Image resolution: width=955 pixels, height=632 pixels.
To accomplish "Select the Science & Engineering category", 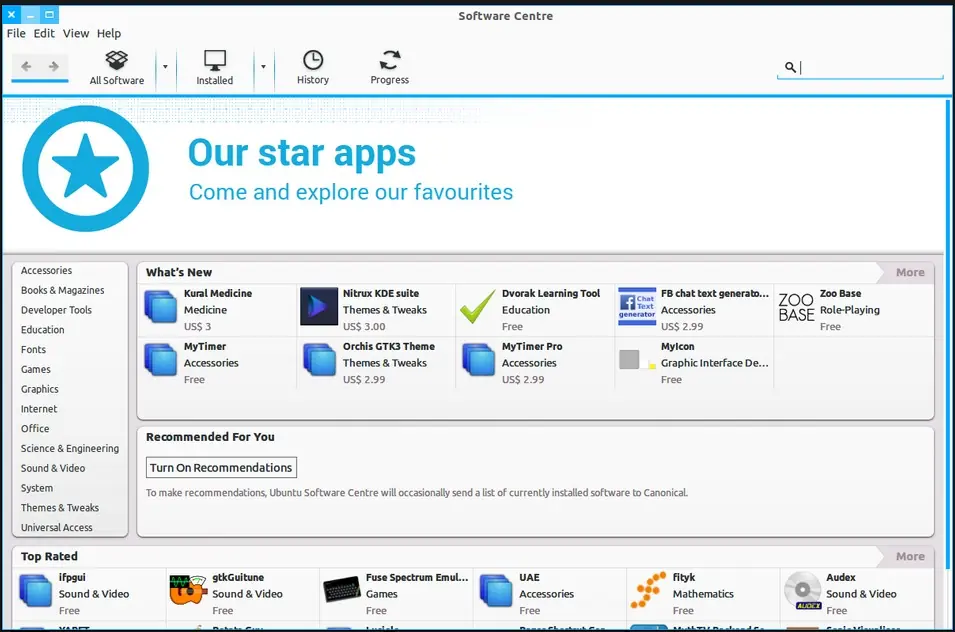I will (70, 449).
